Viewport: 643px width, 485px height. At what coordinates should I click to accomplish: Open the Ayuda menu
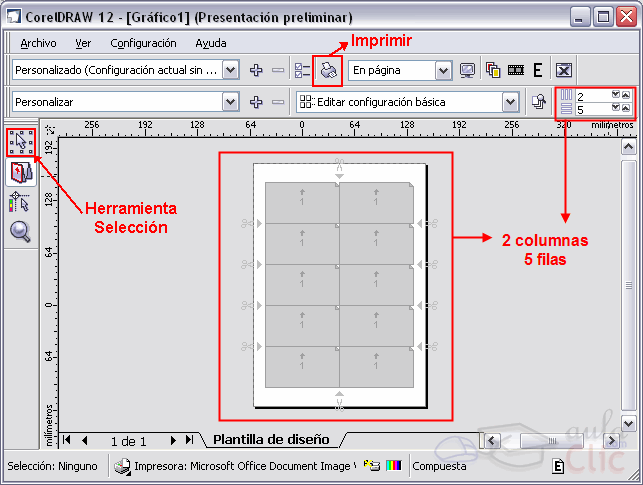pyautogui.click(x=211, y=43)
